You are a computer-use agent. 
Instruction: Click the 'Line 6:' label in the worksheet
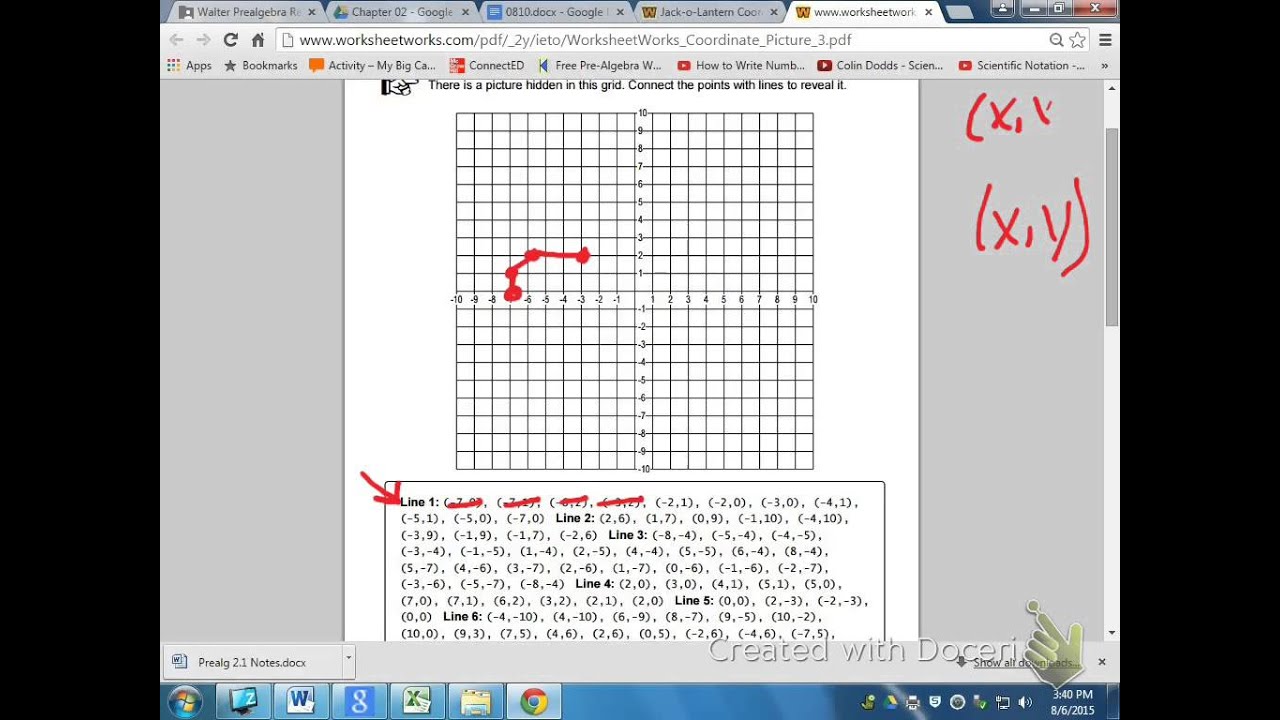(x=462, y=617)
